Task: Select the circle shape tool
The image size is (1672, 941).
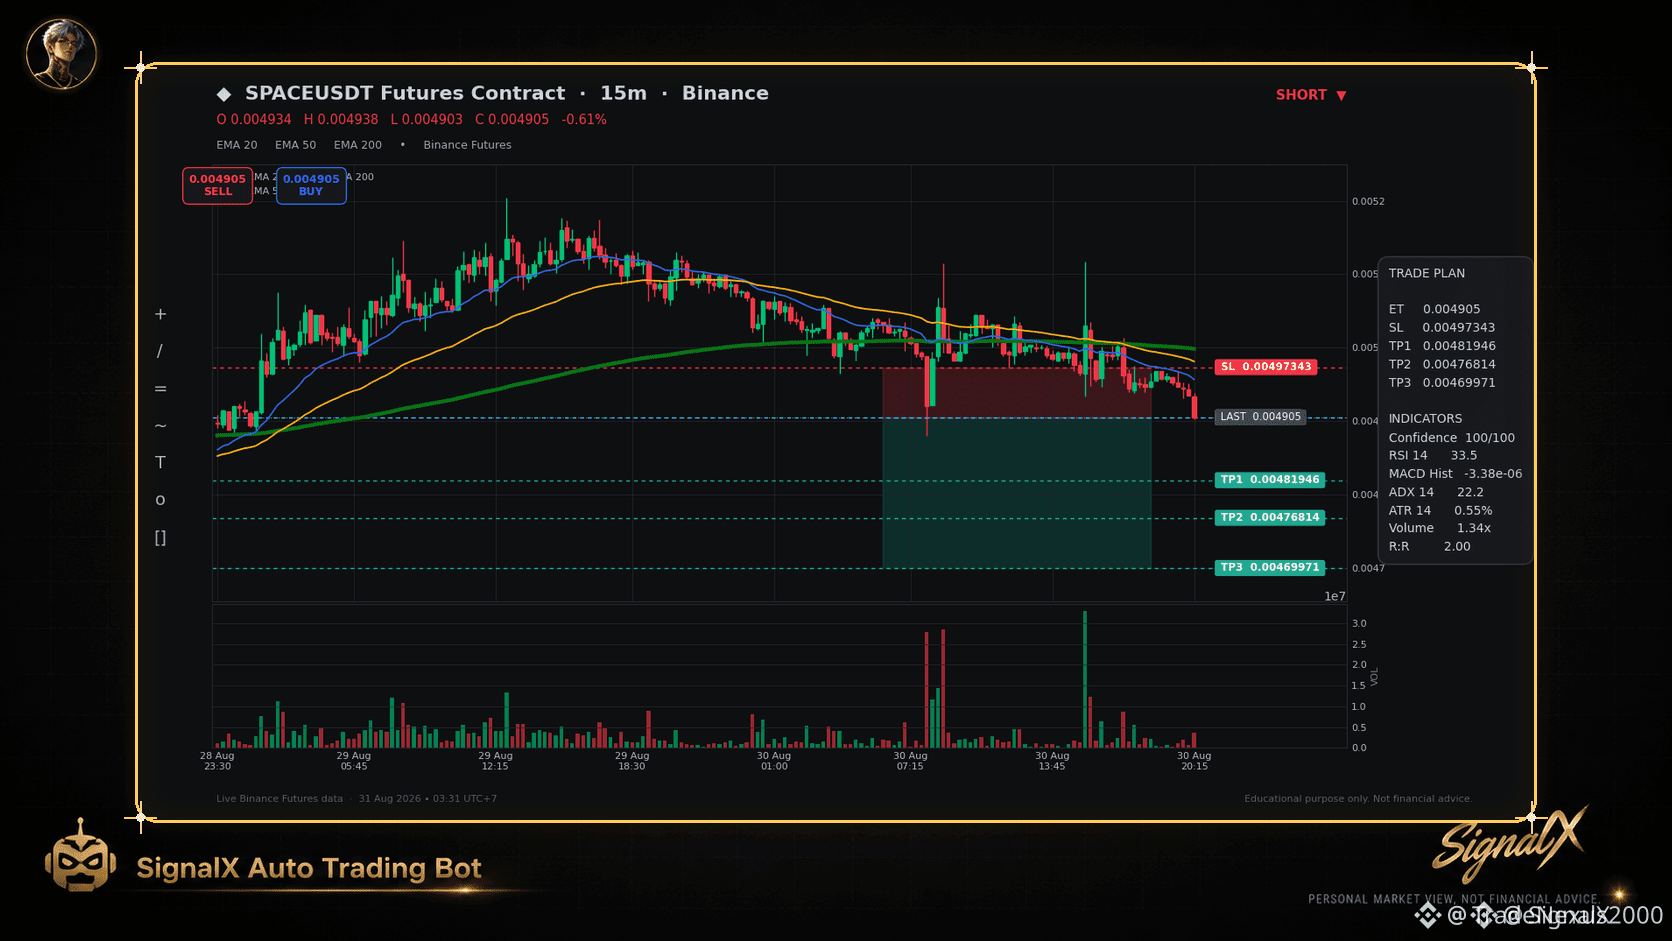Action: click(160, 500)
